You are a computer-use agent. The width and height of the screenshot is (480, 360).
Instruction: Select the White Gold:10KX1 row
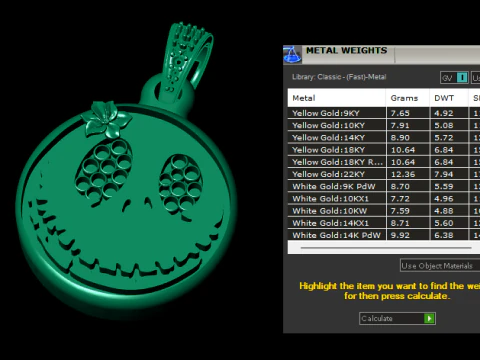384,199
